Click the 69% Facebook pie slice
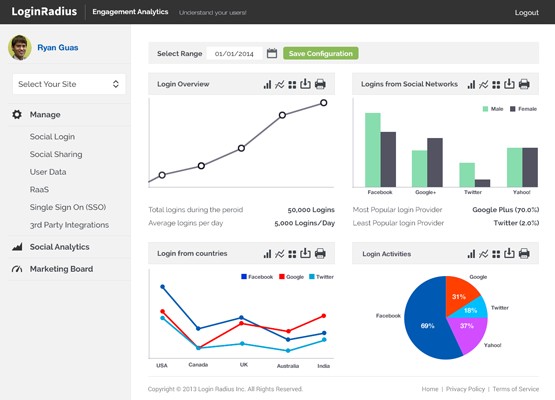This screenshot has height=400, width=555. pyautogui.click(x=427, y=326)
